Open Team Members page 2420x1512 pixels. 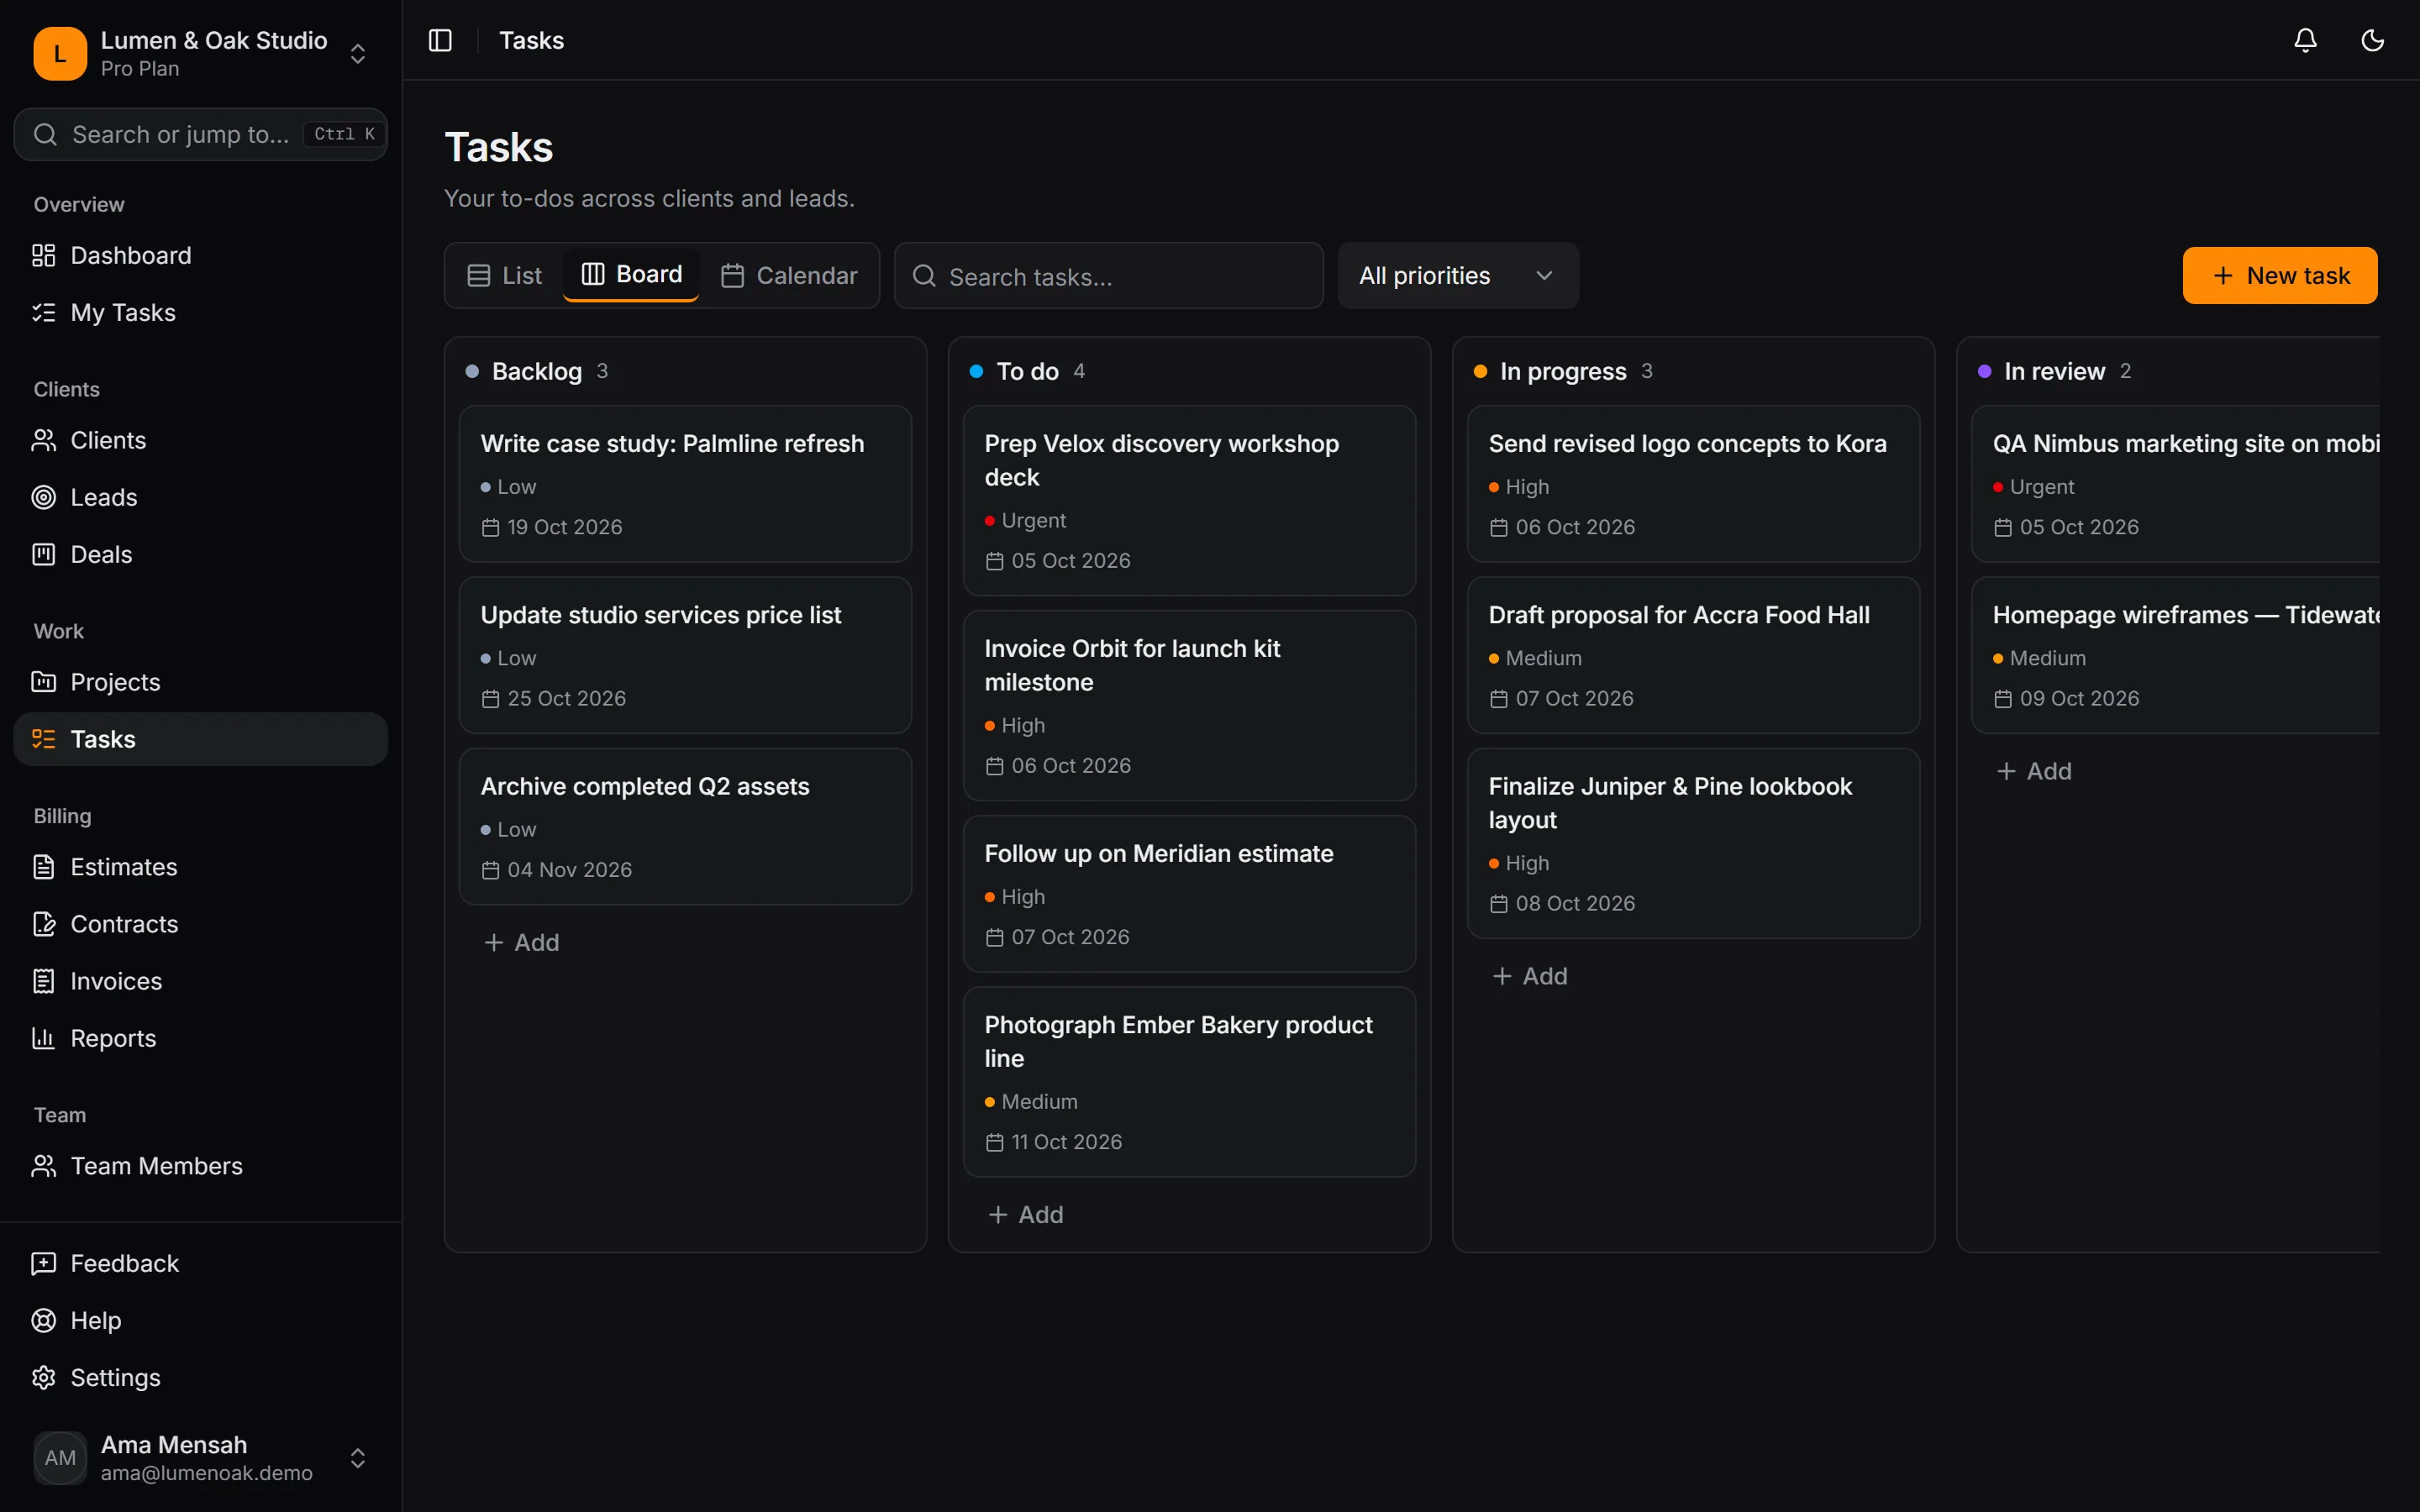coord(201,1166)
